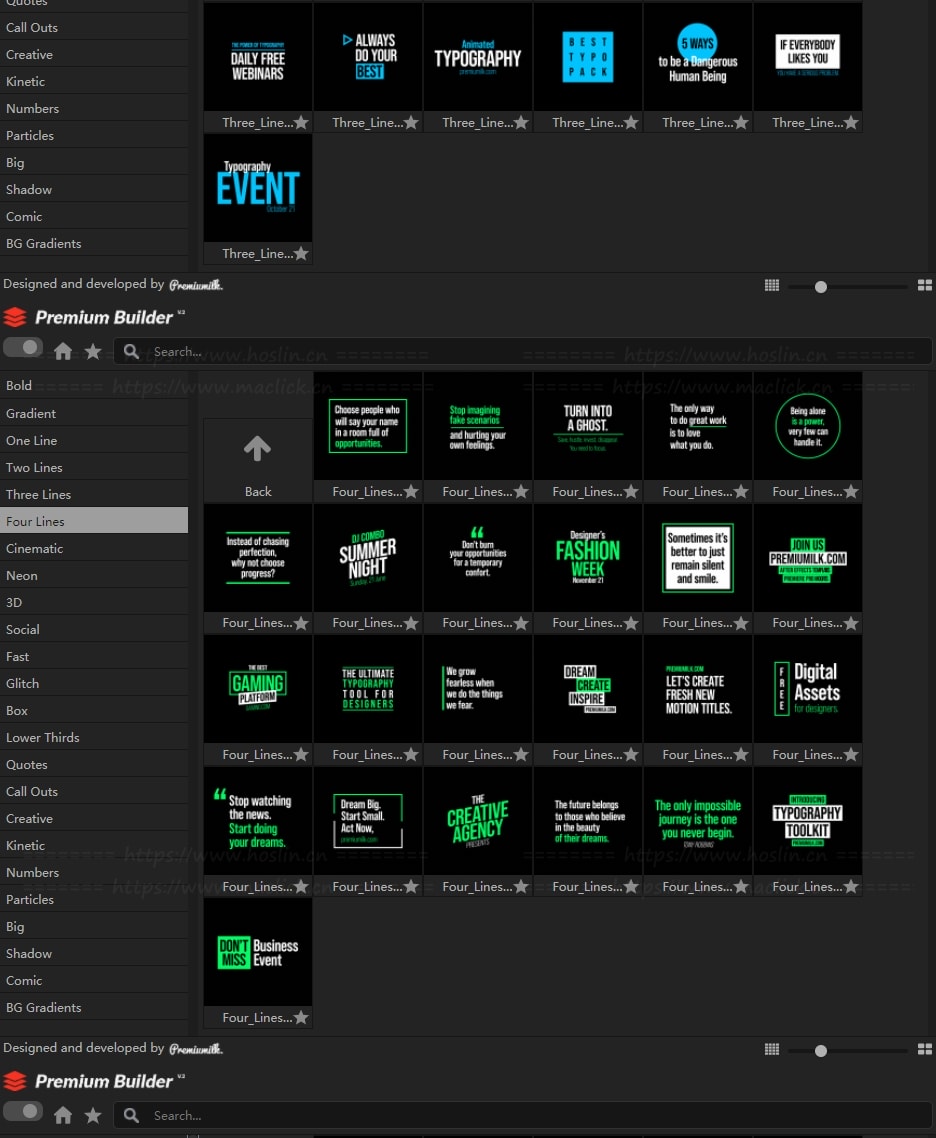The height and width of the screenshot is (1138, 936).
Task: Open the Neon category
Action: tap(94, 576)
